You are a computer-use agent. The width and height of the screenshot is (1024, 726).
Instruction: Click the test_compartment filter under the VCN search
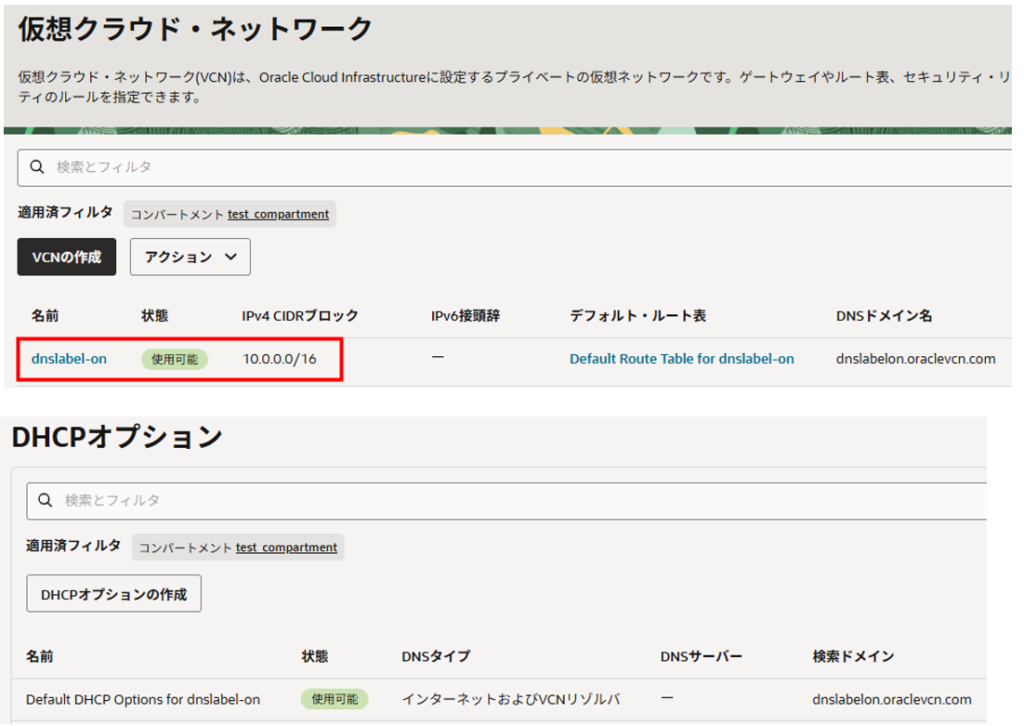(278, 214)
